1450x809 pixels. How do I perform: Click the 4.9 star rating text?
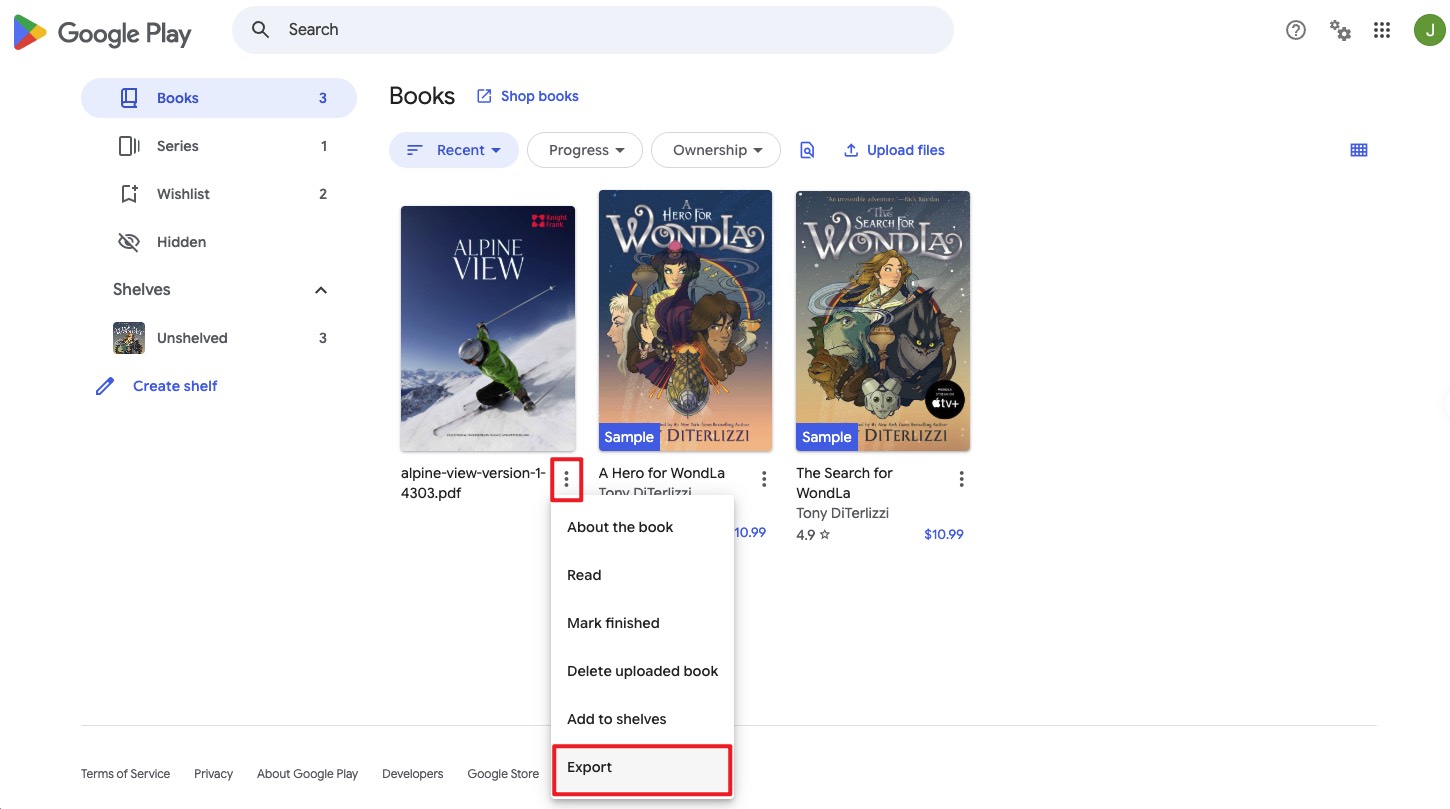pos(813,535)
